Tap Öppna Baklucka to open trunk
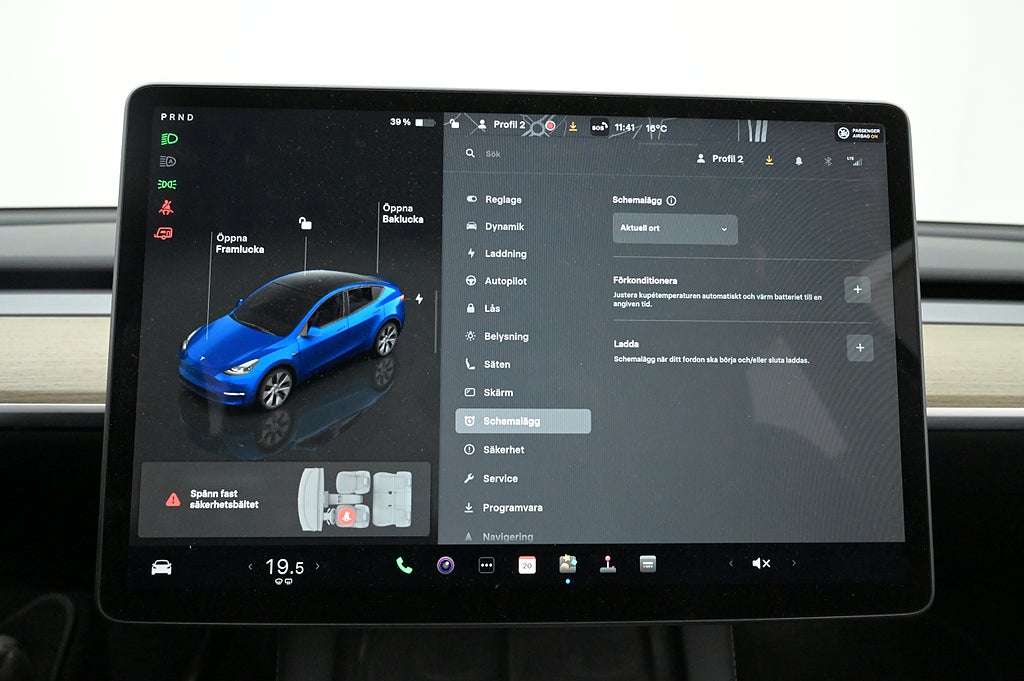 pyautogui.click(x=402, y=214)
